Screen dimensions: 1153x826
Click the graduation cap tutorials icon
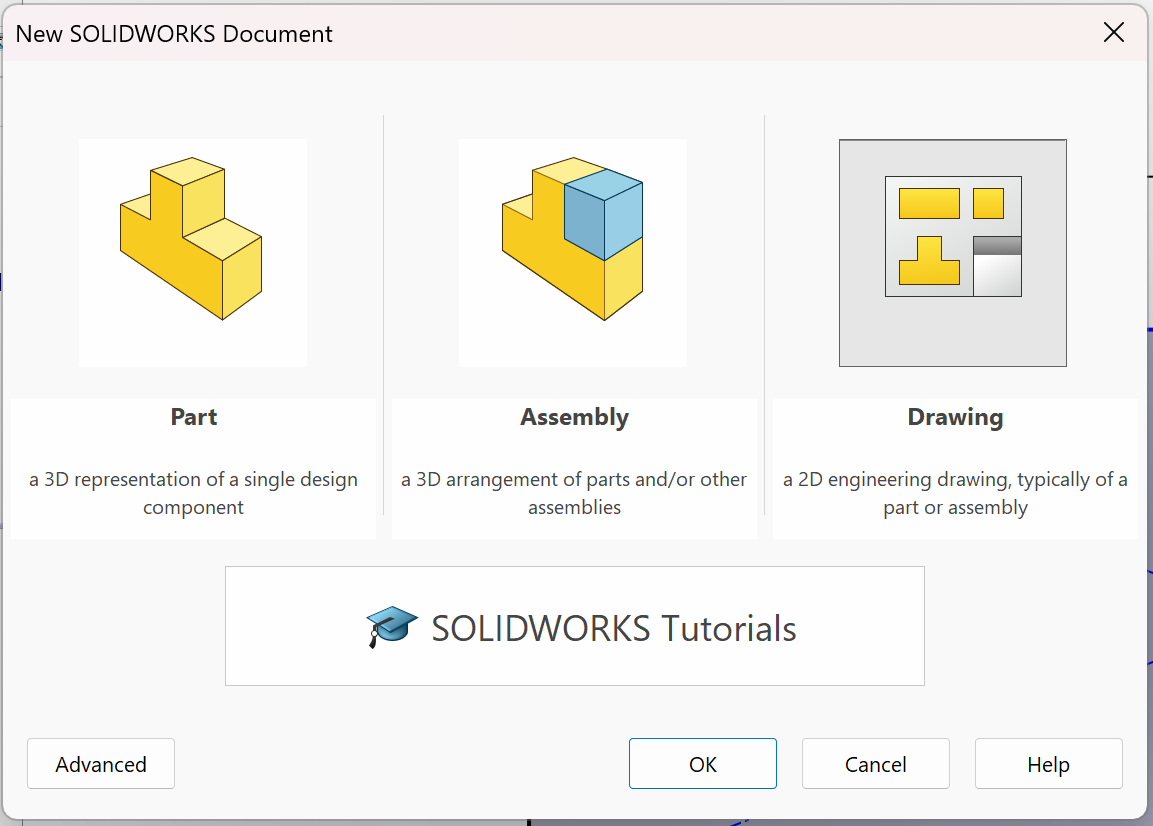392,627
